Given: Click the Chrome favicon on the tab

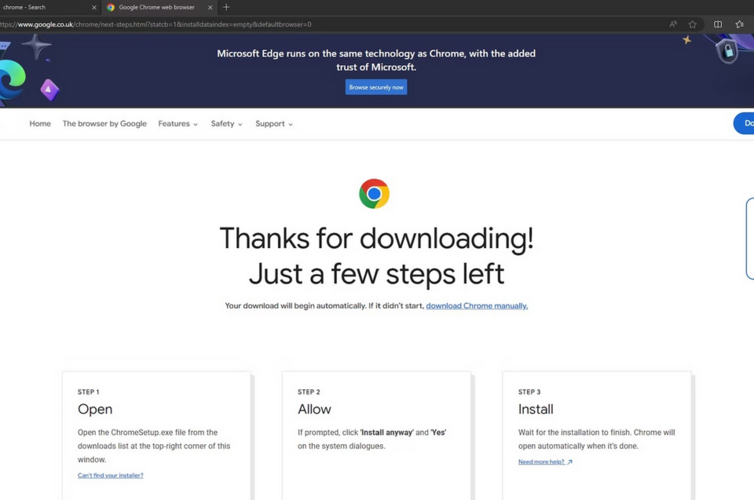Looking at the screenshot, I should pos(111,7).
